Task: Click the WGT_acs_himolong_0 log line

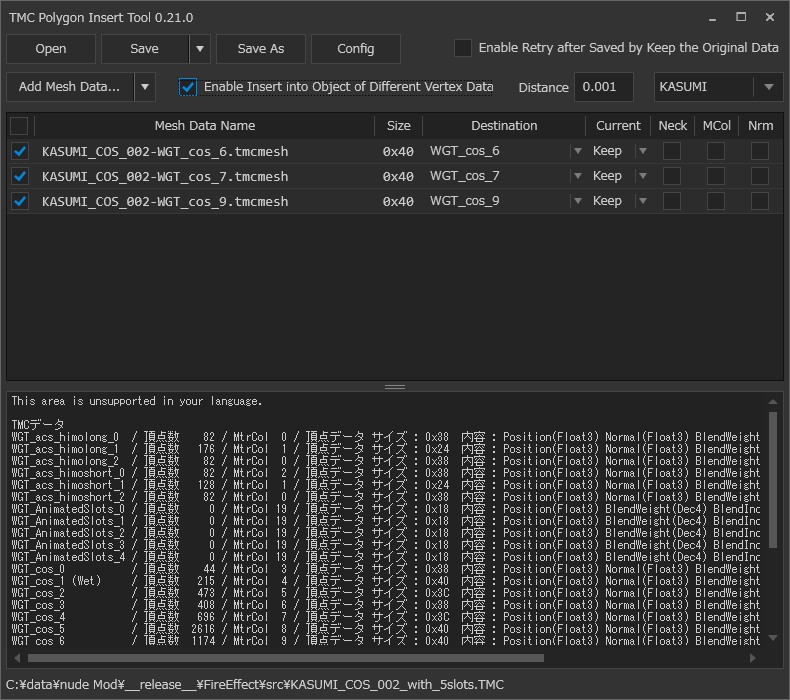Action: tap(385, 437)
